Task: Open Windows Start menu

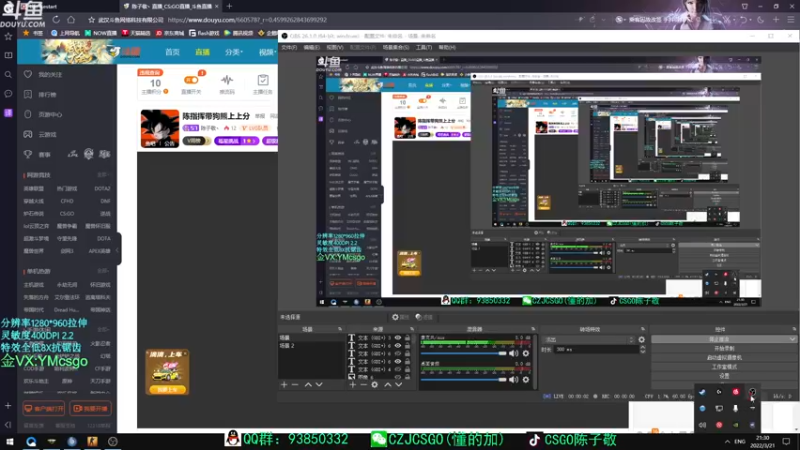Action: tap(10, 441)
